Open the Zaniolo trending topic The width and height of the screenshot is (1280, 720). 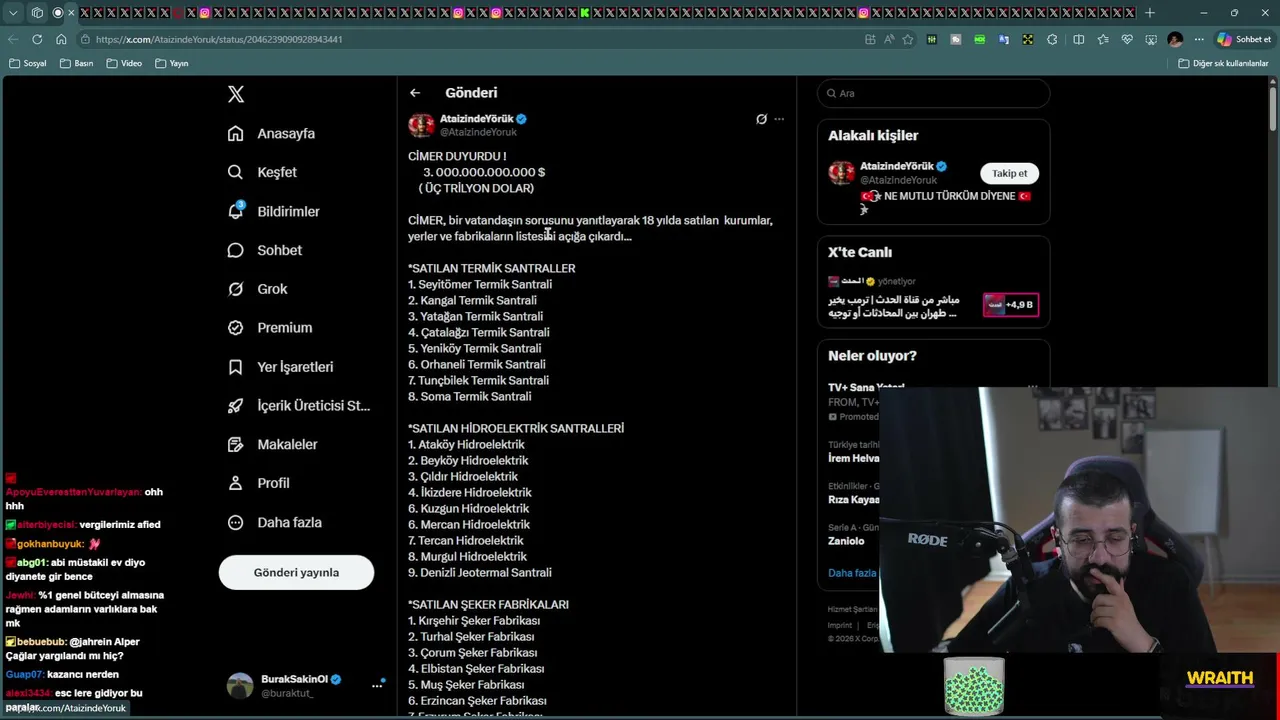coord(846,541)
